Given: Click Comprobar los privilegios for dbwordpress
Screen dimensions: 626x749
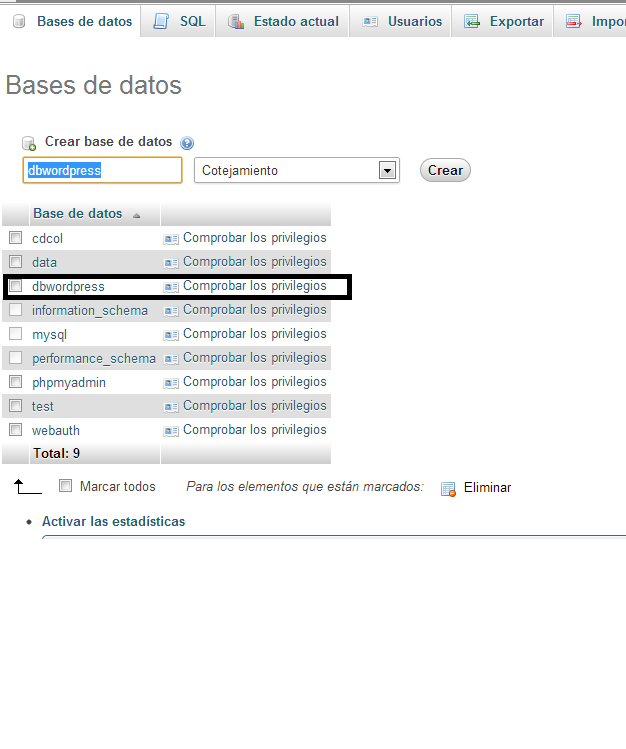Looking at the screenshot, I should pos(255,286).
